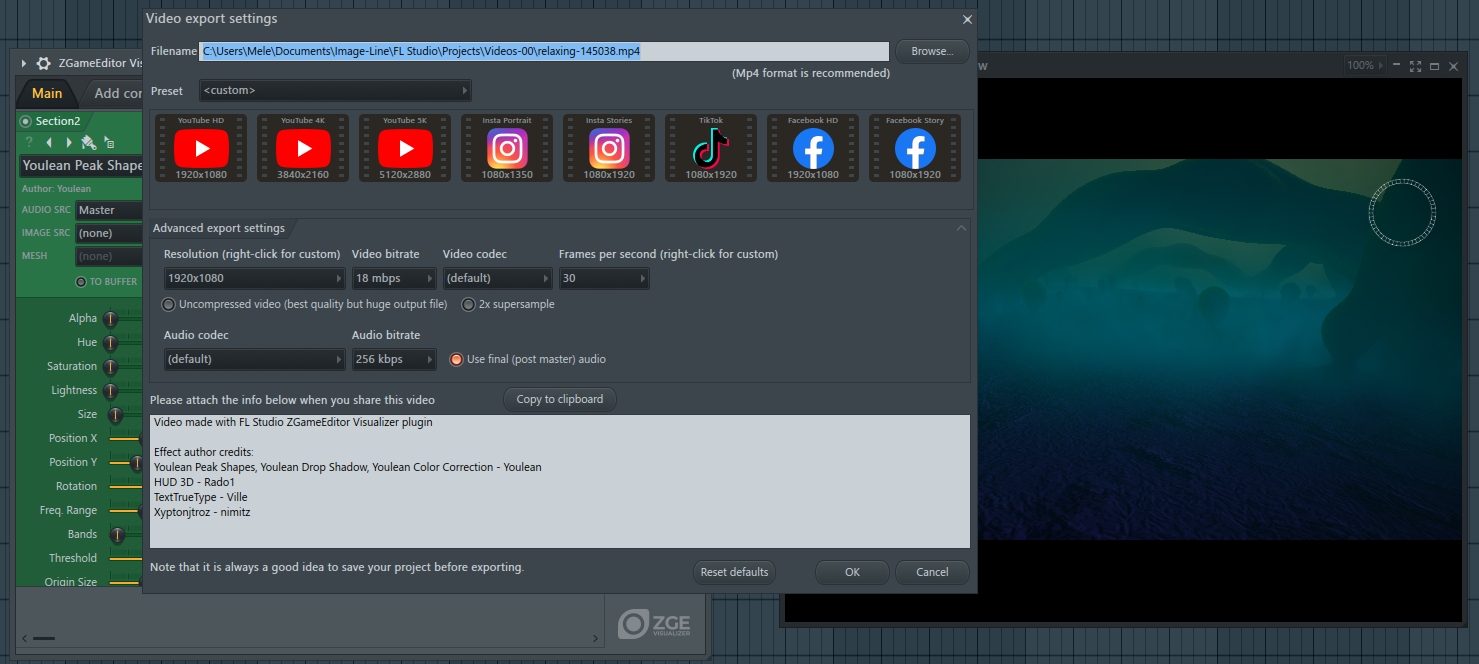Image resolution: width=1479 pixels, height=664 pixels.
Task: Adjust the Size knob
Action: coord(115,415)
